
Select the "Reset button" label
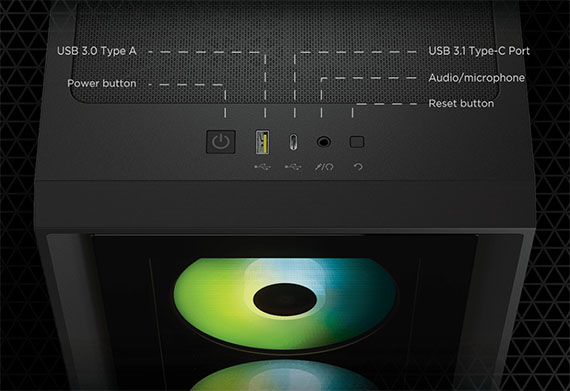tap(461, 104)
